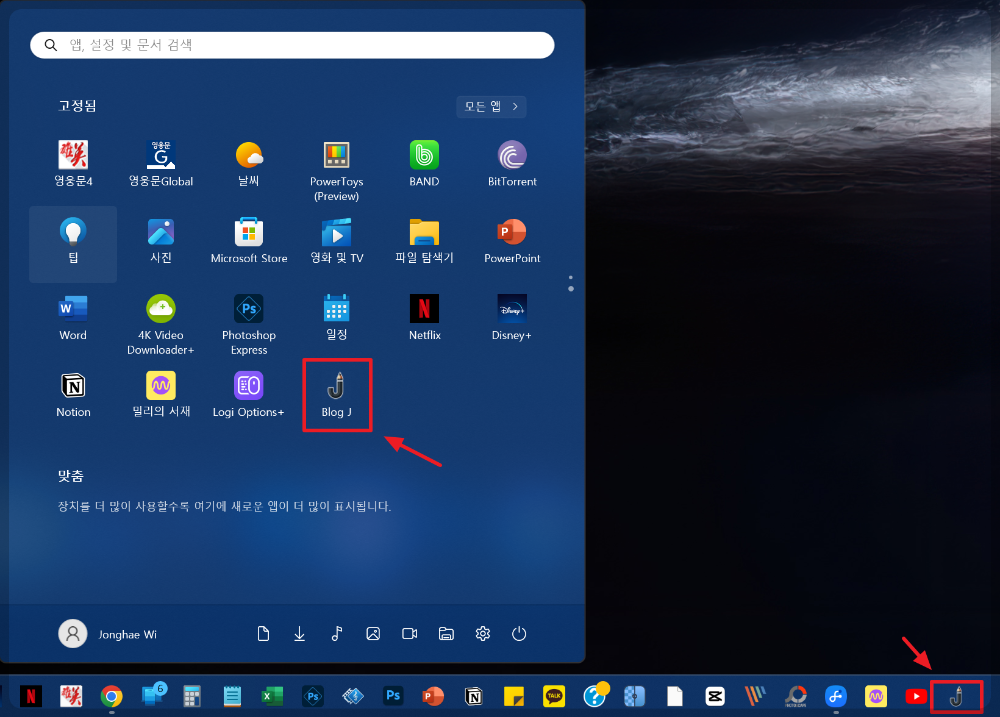Open Settings gear in Start menu
Viewport: 1000px width, 717px height.
[x=483, y=633]
